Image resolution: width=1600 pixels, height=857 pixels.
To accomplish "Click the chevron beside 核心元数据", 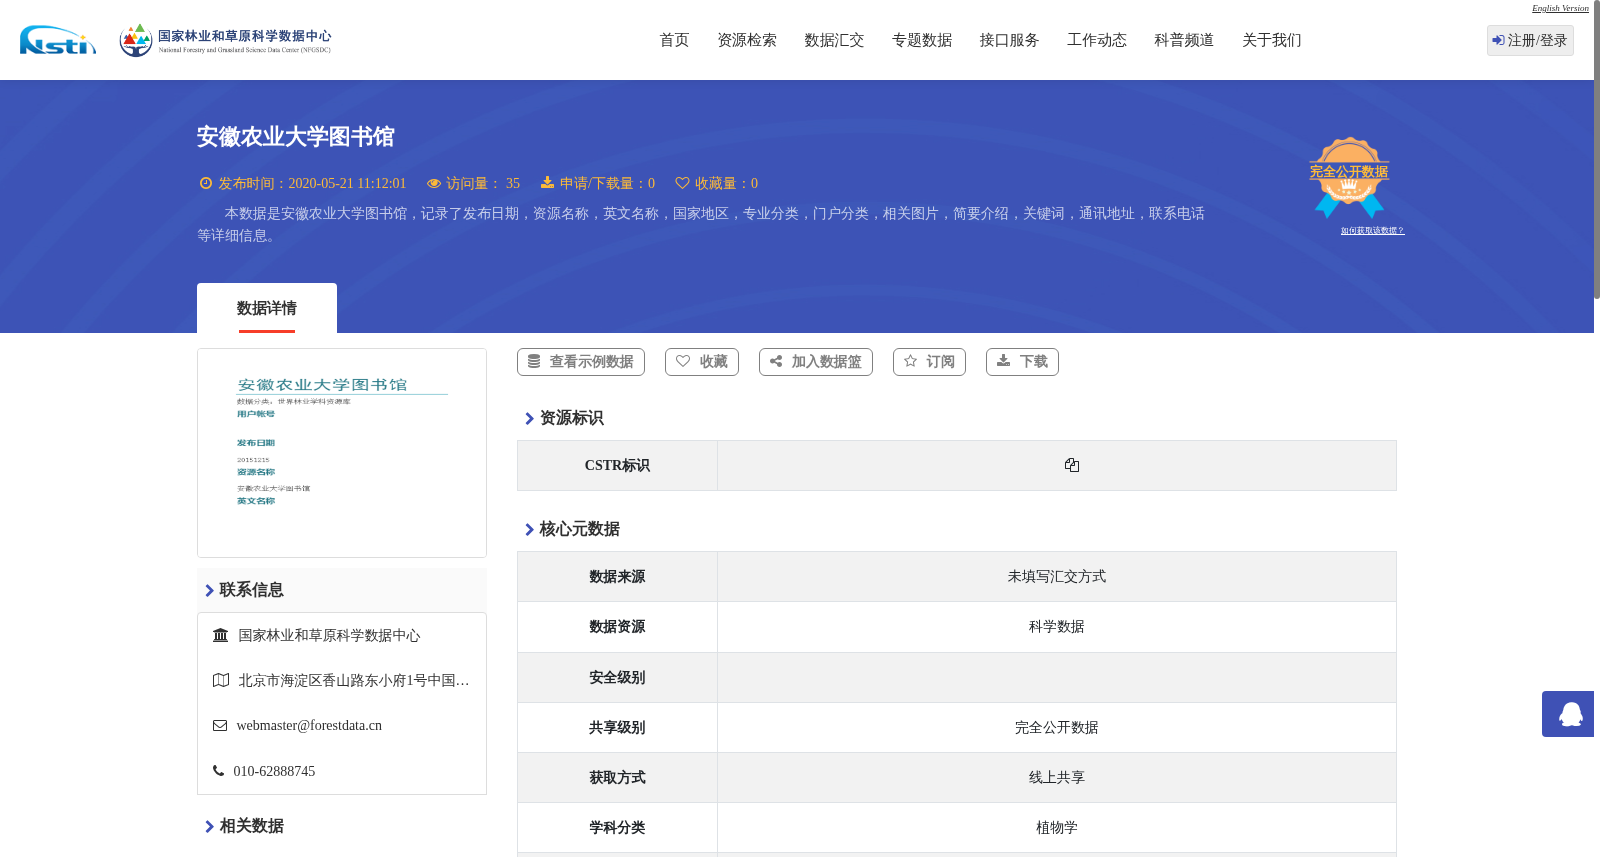I will 530,529.
